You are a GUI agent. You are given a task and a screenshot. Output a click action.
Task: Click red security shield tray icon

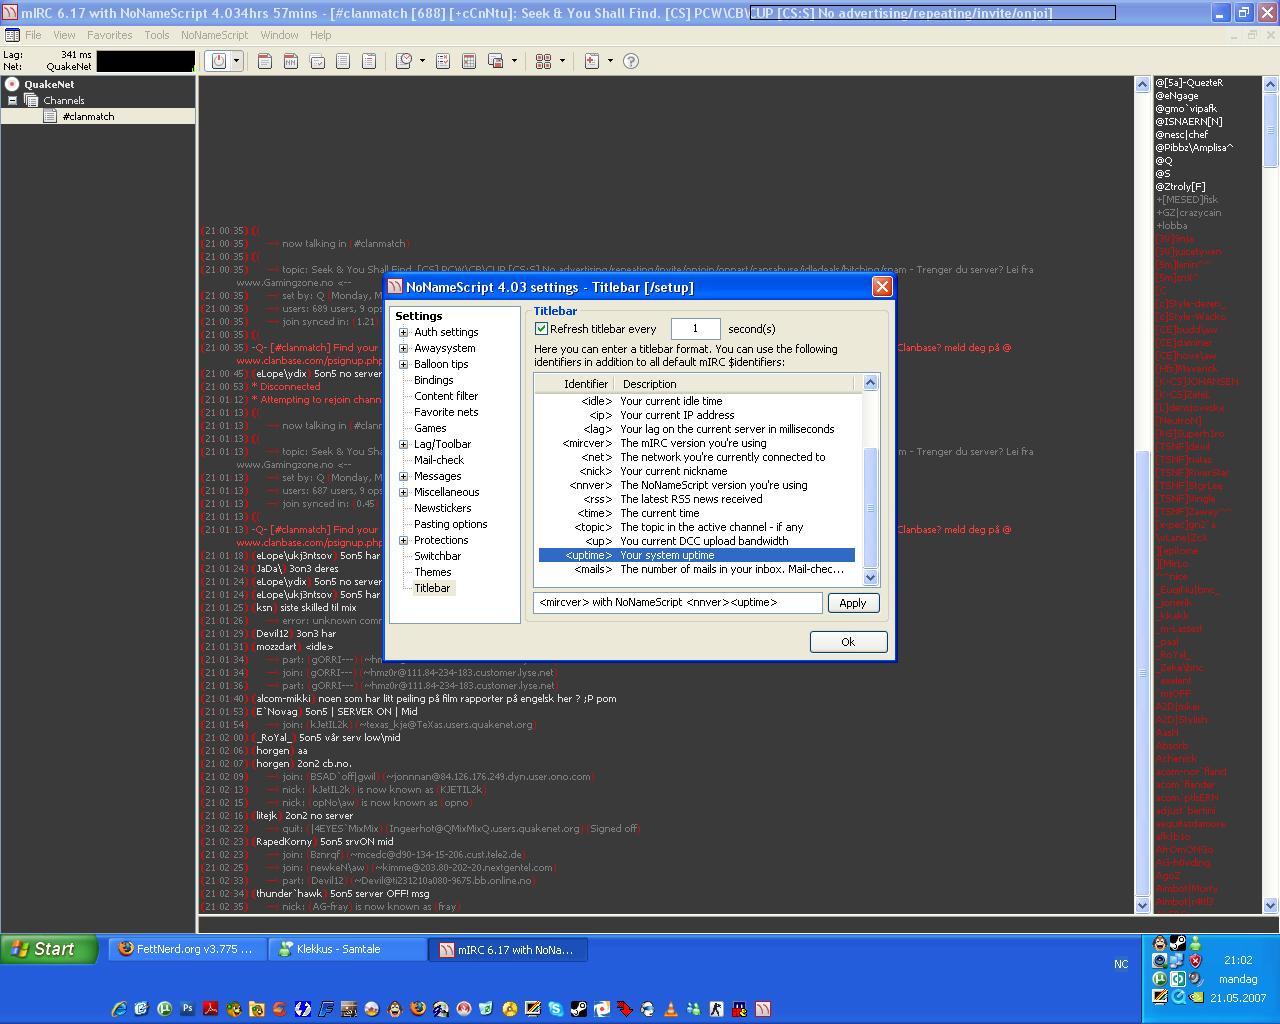click(1195, 961)
